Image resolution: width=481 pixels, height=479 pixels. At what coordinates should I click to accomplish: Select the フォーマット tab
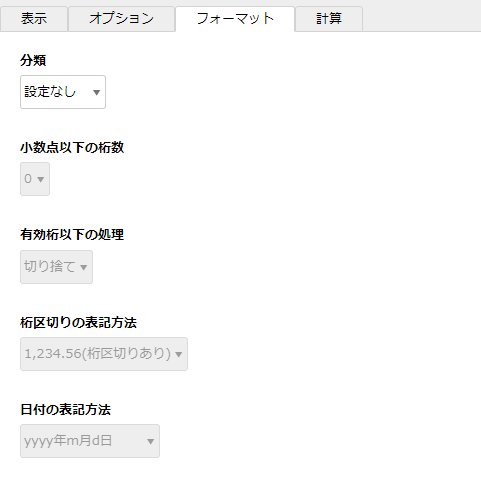(x=235, y=19)
